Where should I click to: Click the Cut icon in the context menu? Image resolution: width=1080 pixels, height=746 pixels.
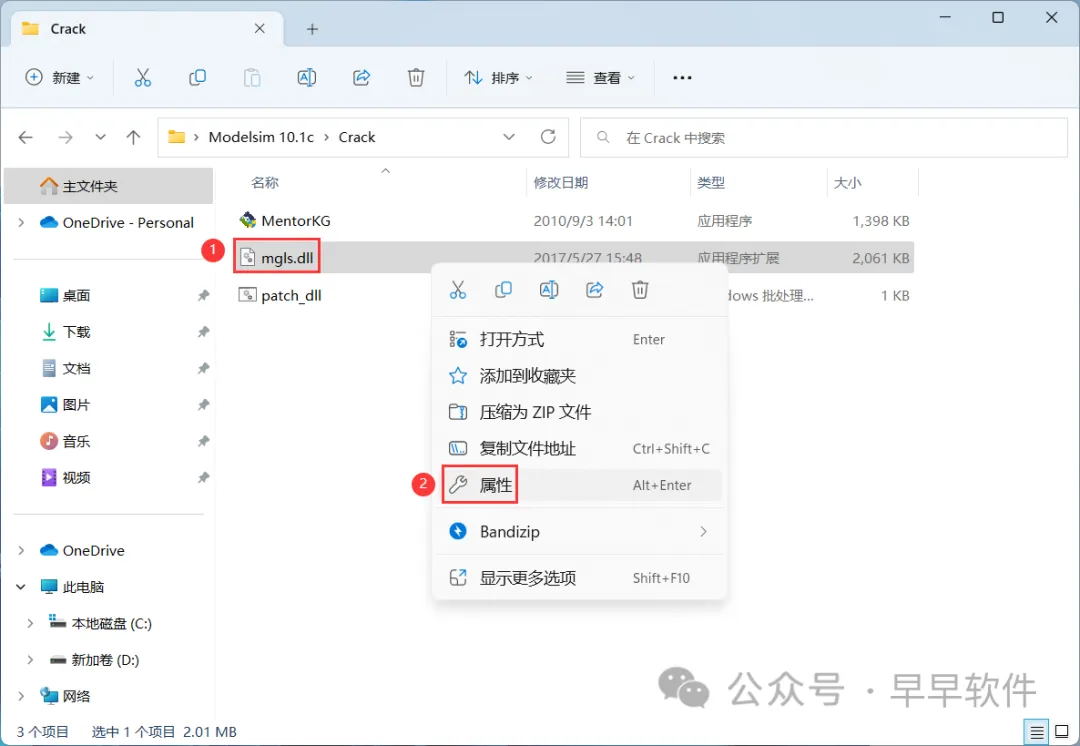[458, 290]
